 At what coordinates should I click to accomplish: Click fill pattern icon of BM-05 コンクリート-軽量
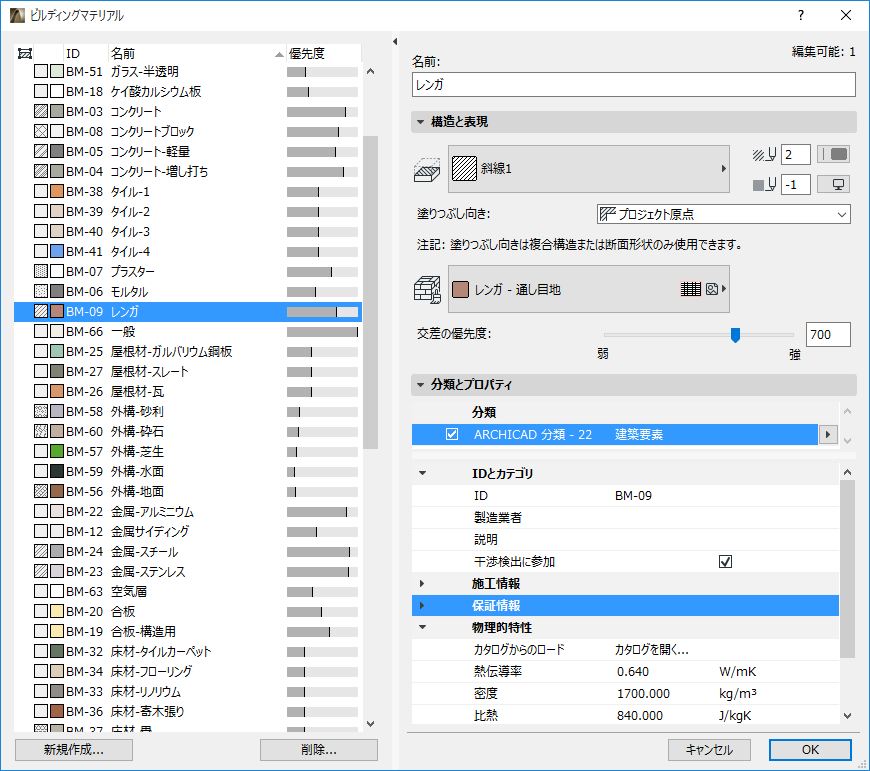coord(41,151)
